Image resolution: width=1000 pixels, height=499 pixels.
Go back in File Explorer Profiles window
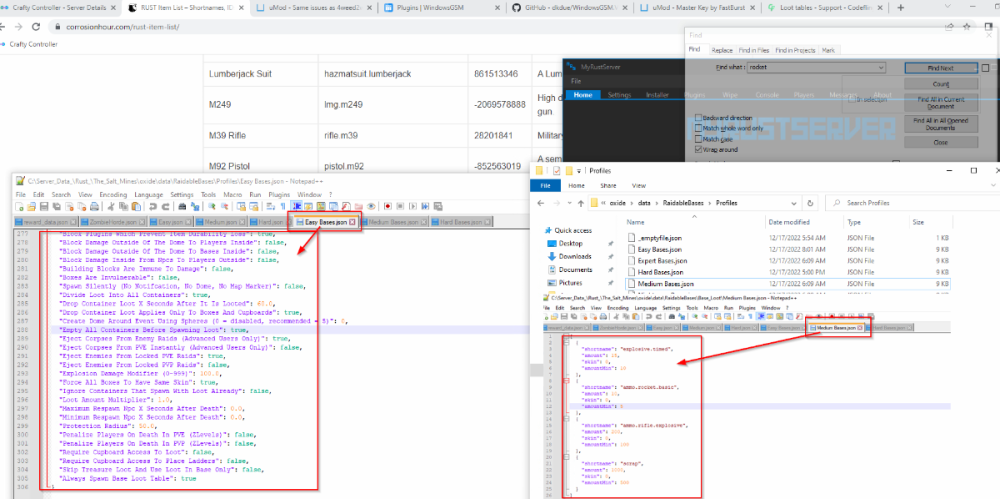(540, 203)
